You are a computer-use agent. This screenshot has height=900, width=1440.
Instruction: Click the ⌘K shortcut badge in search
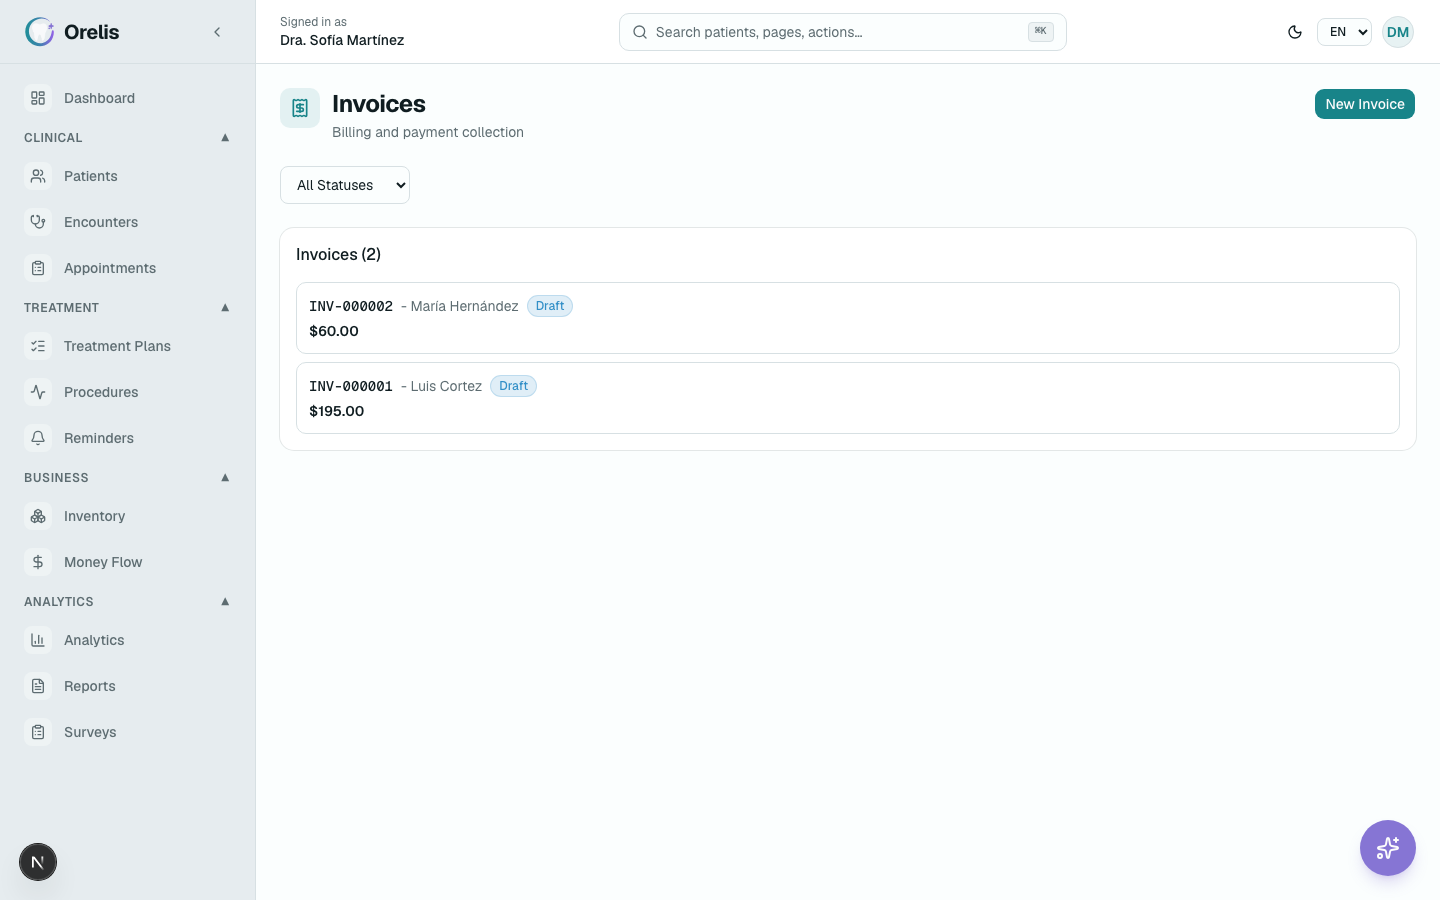point(1041,32)
